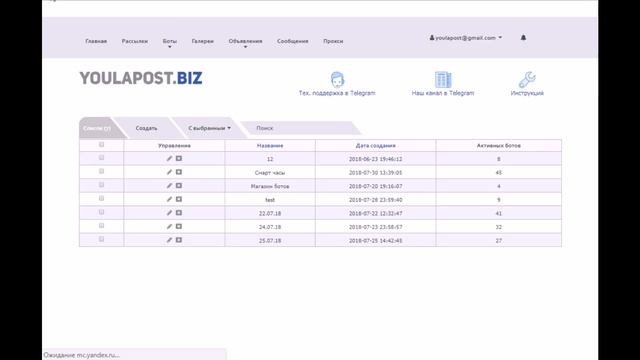Click the list name "22.07.18"
Image resolution: width=640 pixels, height=360 pixels.
[270, 213]
